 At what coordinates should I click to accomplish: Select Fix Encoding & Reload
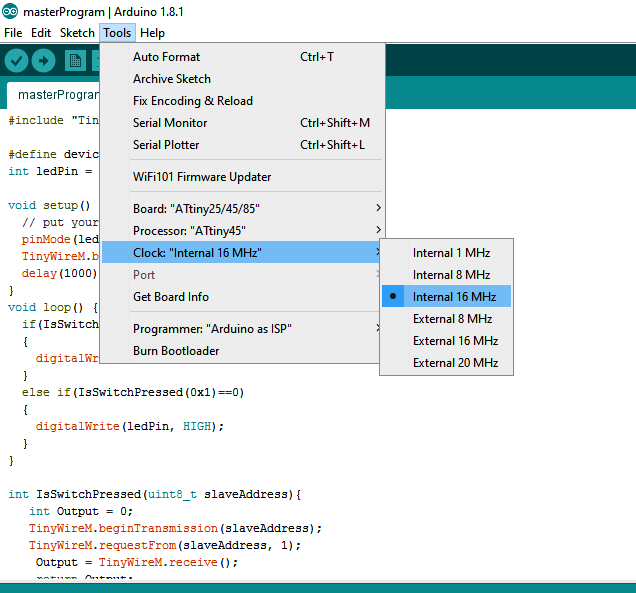click(x=241, y=101)
